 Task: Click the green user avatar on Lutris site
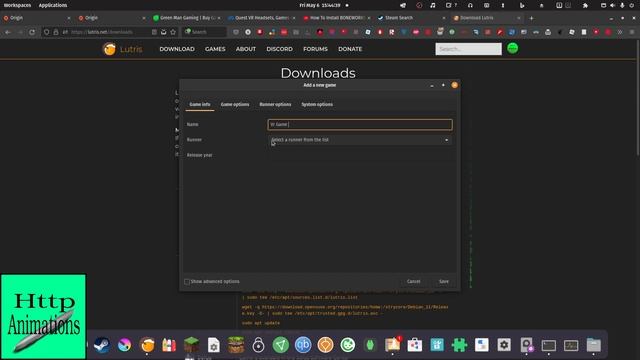pyautogui.click(x=513, y=48)
